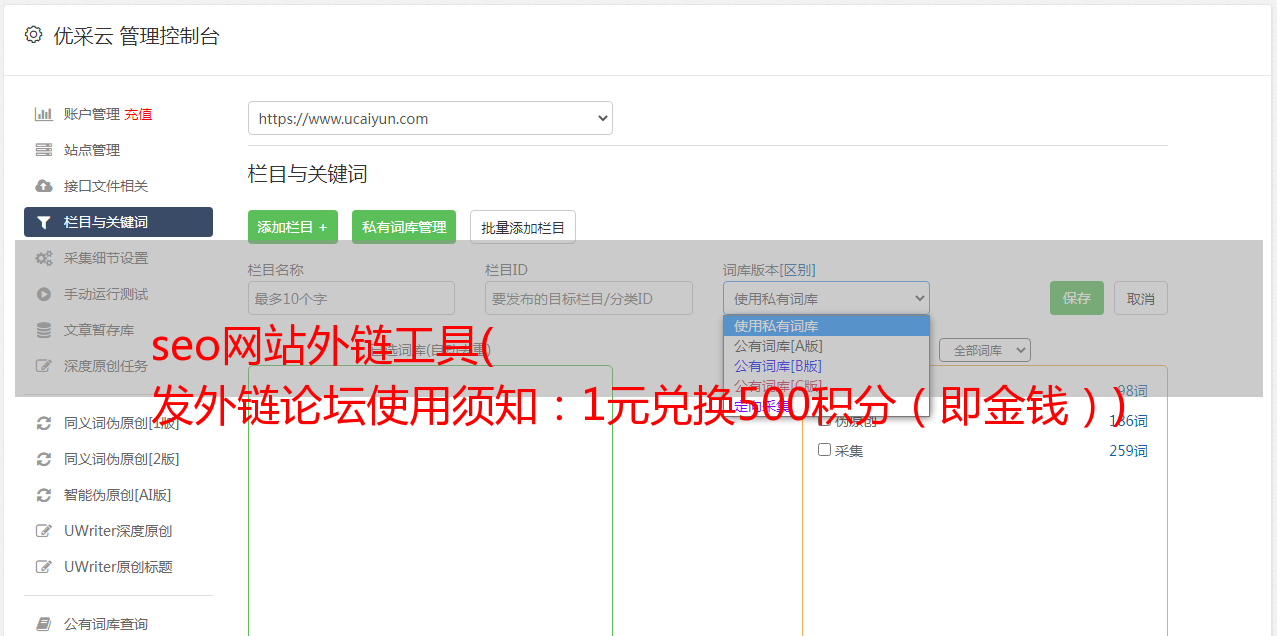Open 文章暂存库 via its database icon
Viewport: 1277px width, 636px height.
tap(43, 330)
